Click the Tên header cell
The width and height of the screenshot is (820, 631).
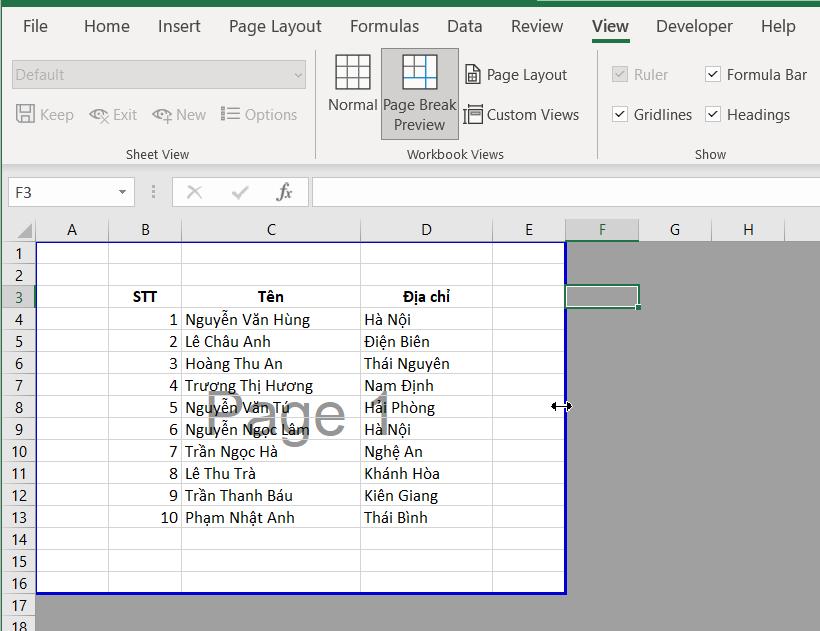coord(271,297)
